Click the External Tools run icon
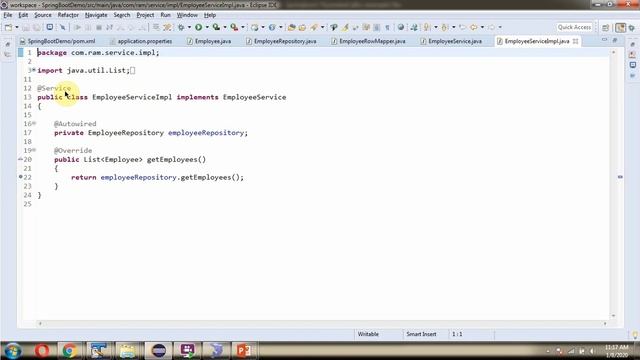640x360 pixels. pos(234,27)
